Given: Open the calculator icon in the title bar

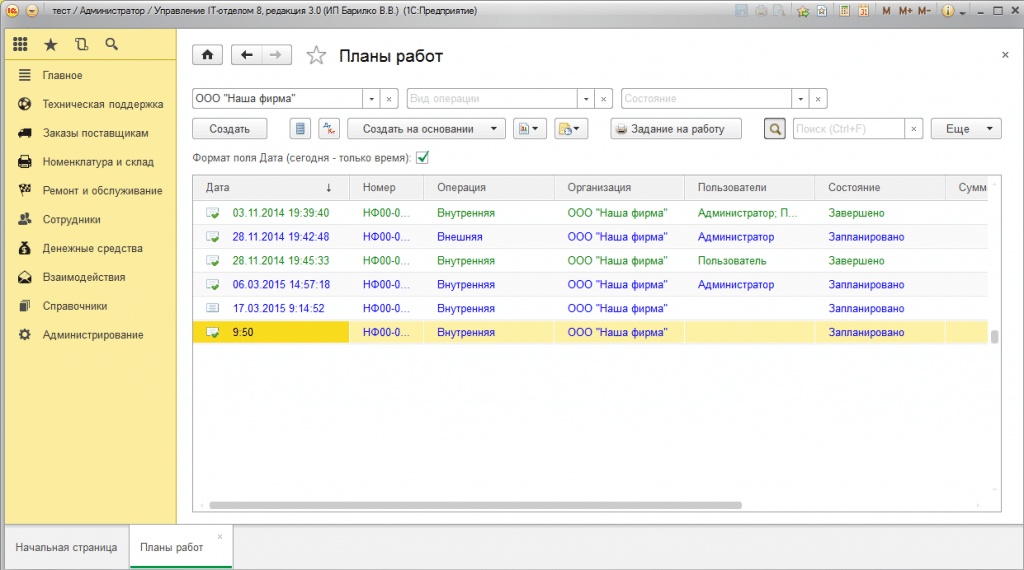Looking at the screenshot, I should (x=844, y=10).
